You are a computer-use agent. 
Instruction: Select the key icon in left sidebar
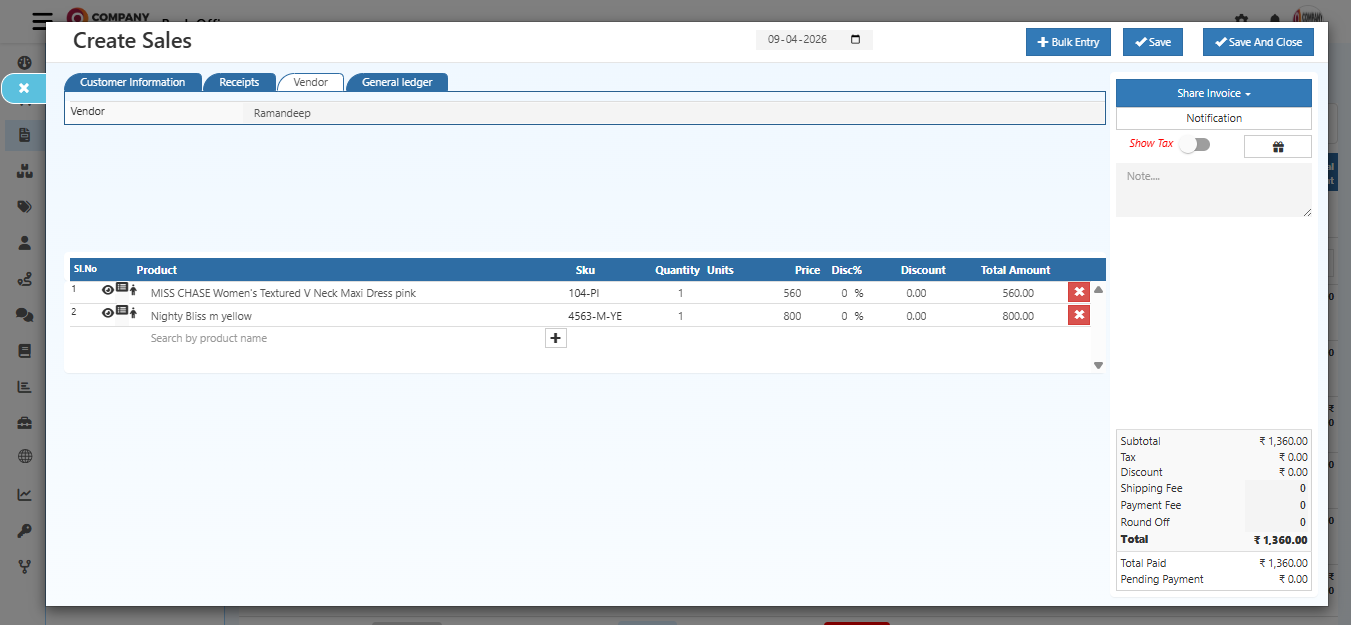click(x=23, y=530)
